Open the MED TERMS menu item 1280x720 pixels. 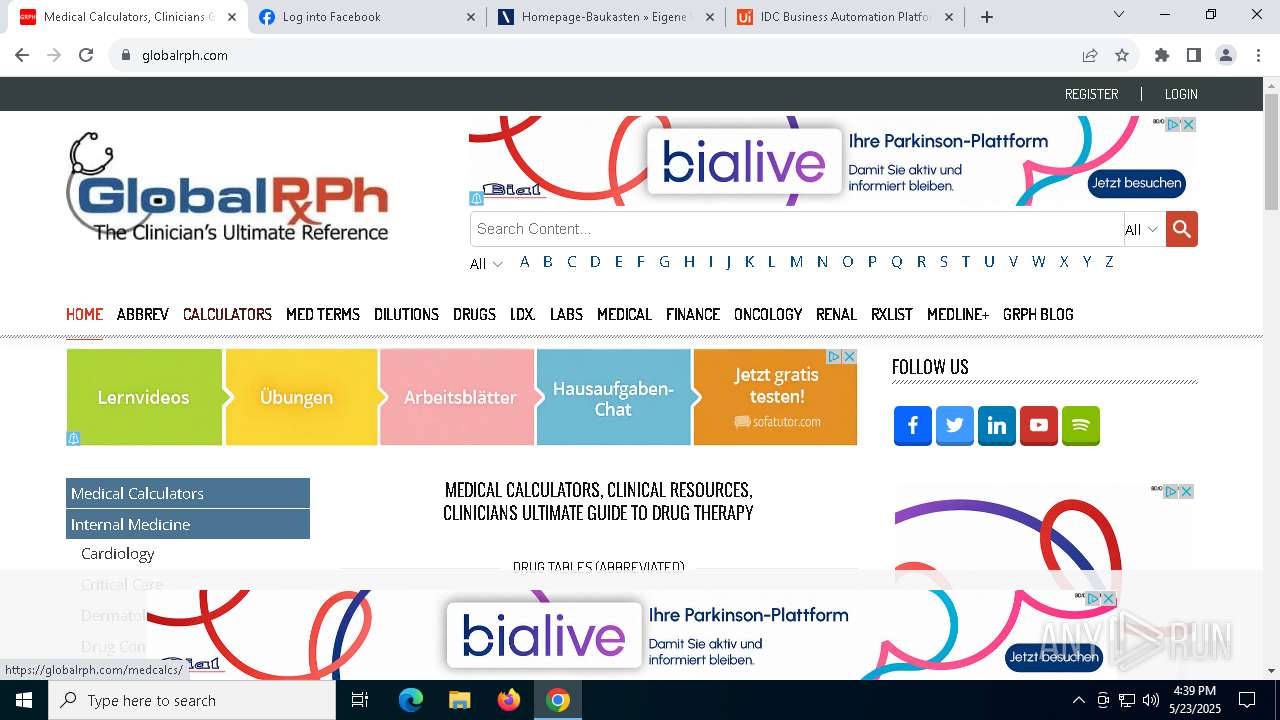[x=323, y=314]
